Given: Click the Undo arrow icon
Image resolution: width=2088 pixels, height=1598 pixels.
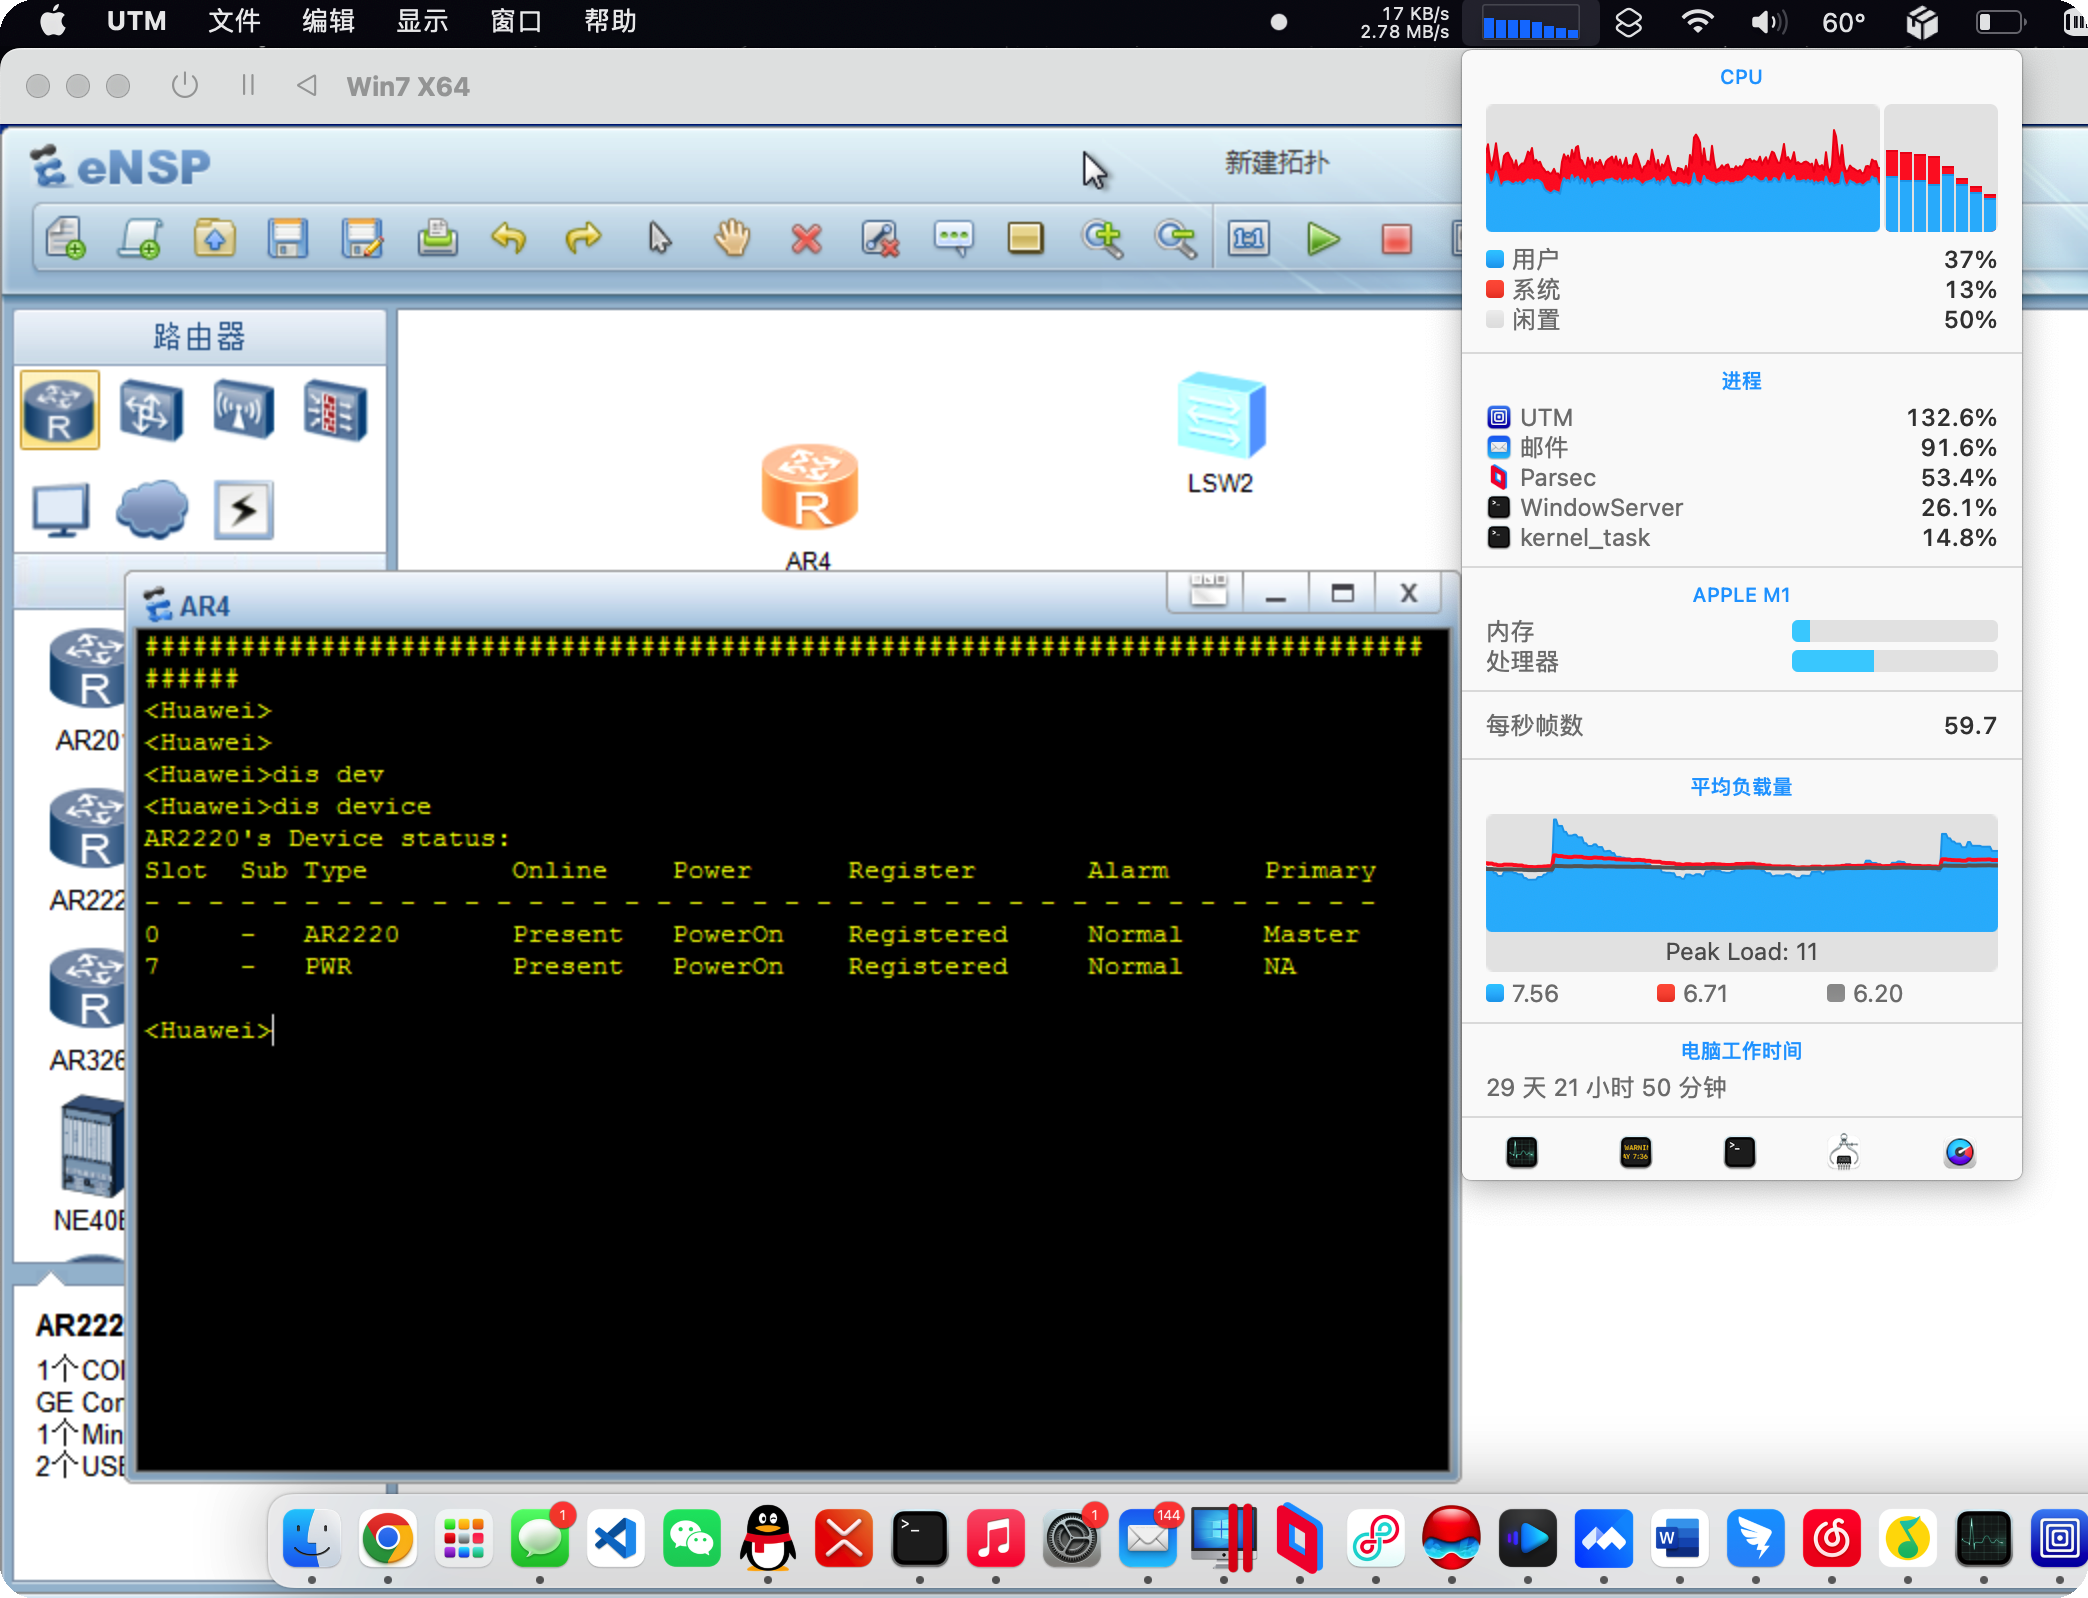Looking at the screenshot, I should click(509, 239).
